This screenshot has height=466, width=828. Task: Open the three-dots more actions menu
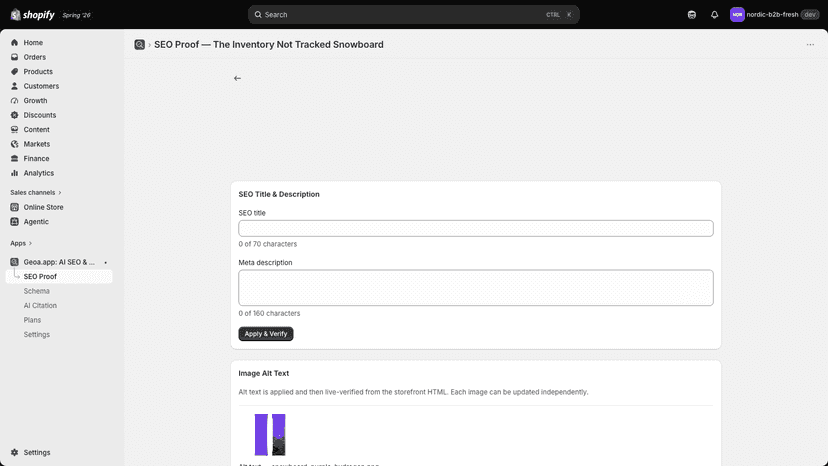click(x=810, y=45)
